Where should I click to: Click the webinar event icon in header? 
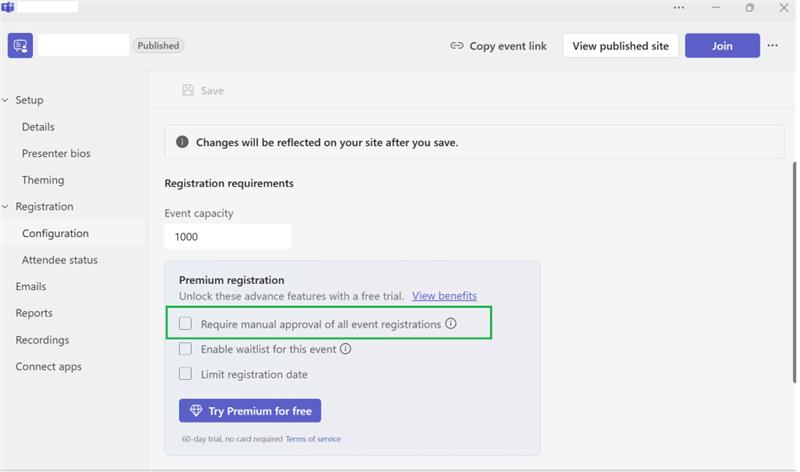point(20,45)
